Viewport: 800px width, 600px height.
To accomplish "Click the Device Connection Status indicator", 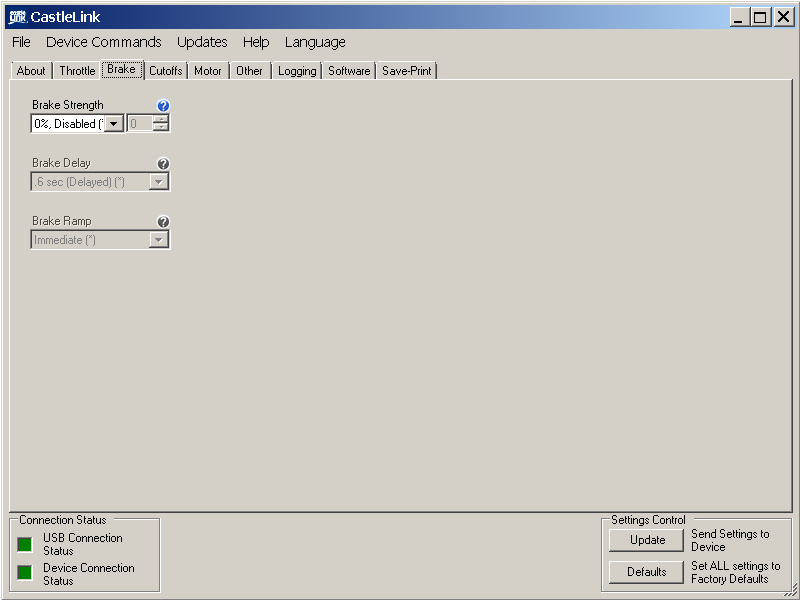I will pos(25,573).
